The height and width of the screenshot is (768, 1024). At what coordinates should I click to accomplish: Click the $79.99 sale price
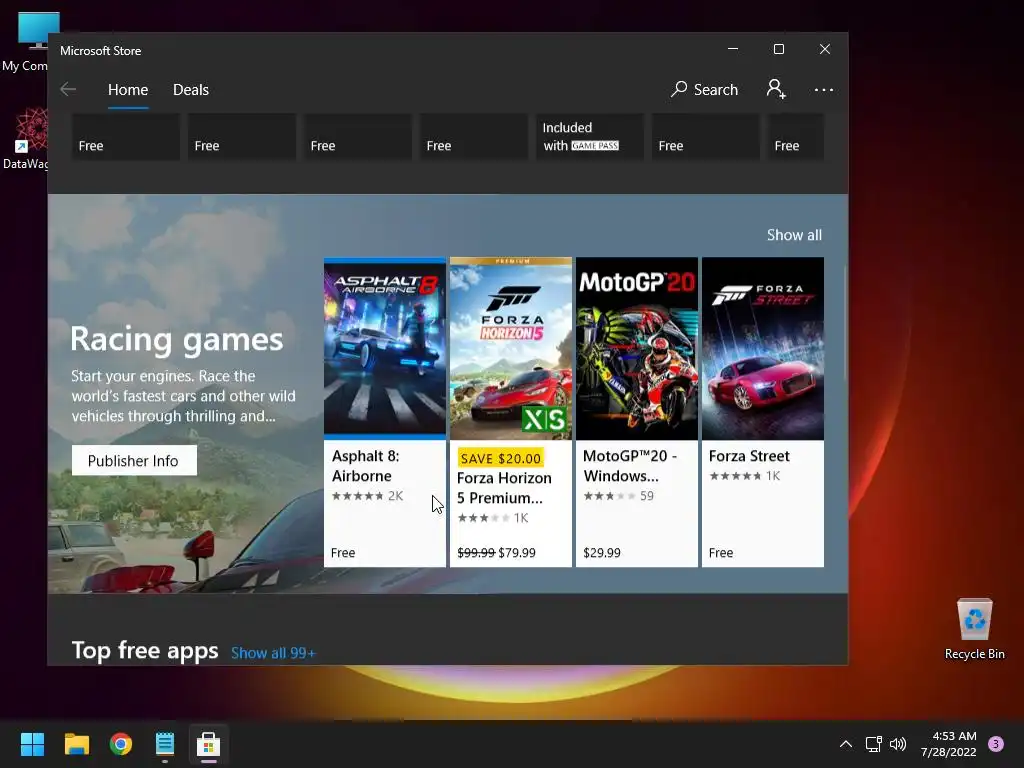pos(517,553)
